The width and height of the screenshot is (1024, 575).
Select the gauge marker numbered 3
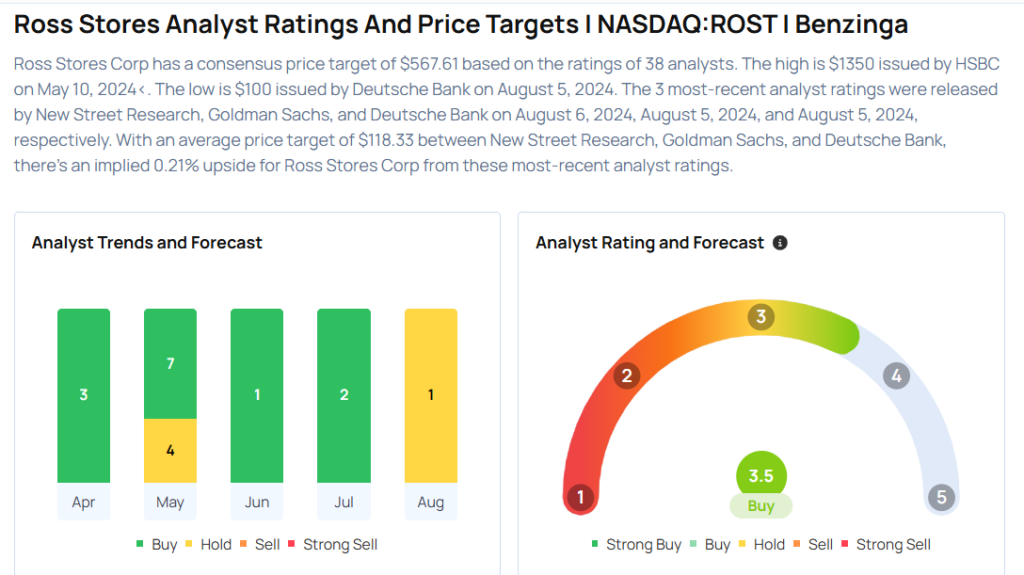[761, 317]
